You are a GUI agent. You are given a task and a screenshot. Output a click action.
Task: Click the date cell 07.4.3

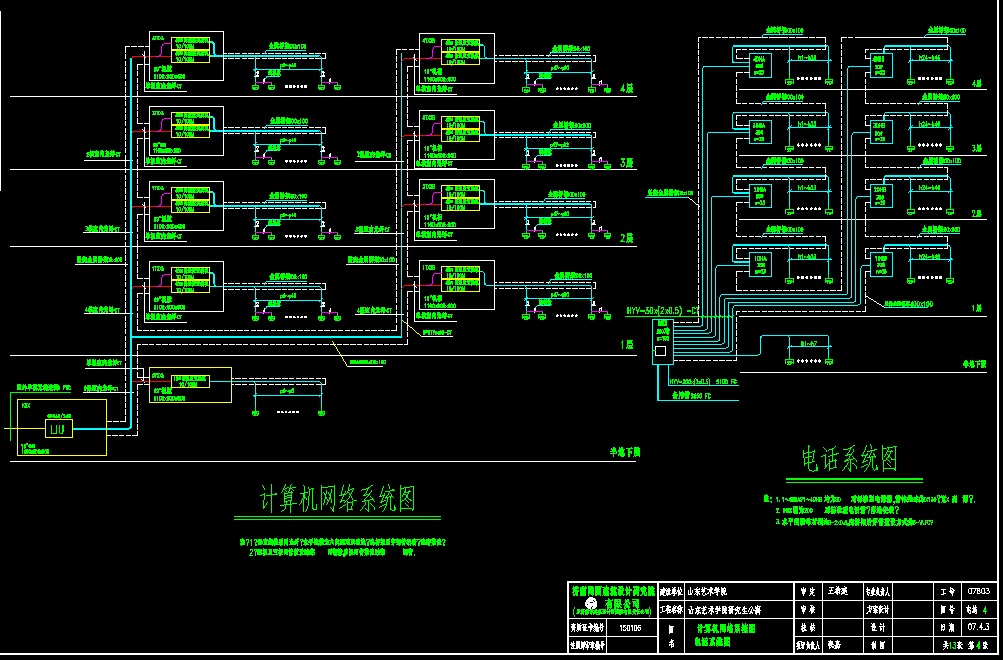coord(978,627)
